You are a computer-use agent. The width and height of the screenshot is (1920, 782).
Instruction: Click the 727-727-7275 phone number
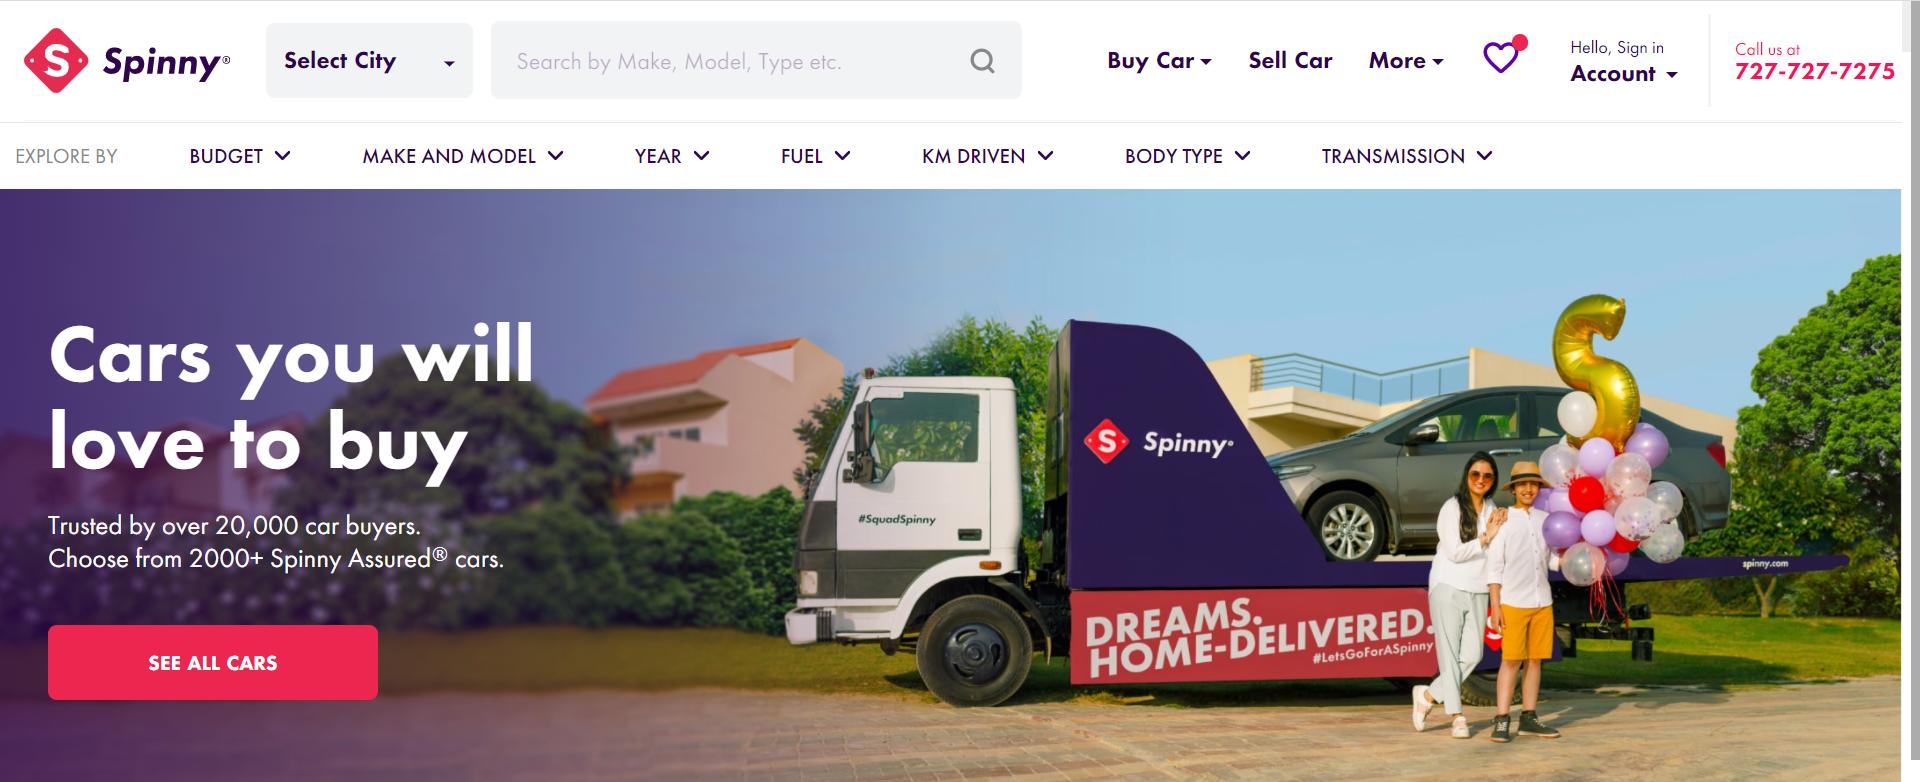[x=1814, y=72]
